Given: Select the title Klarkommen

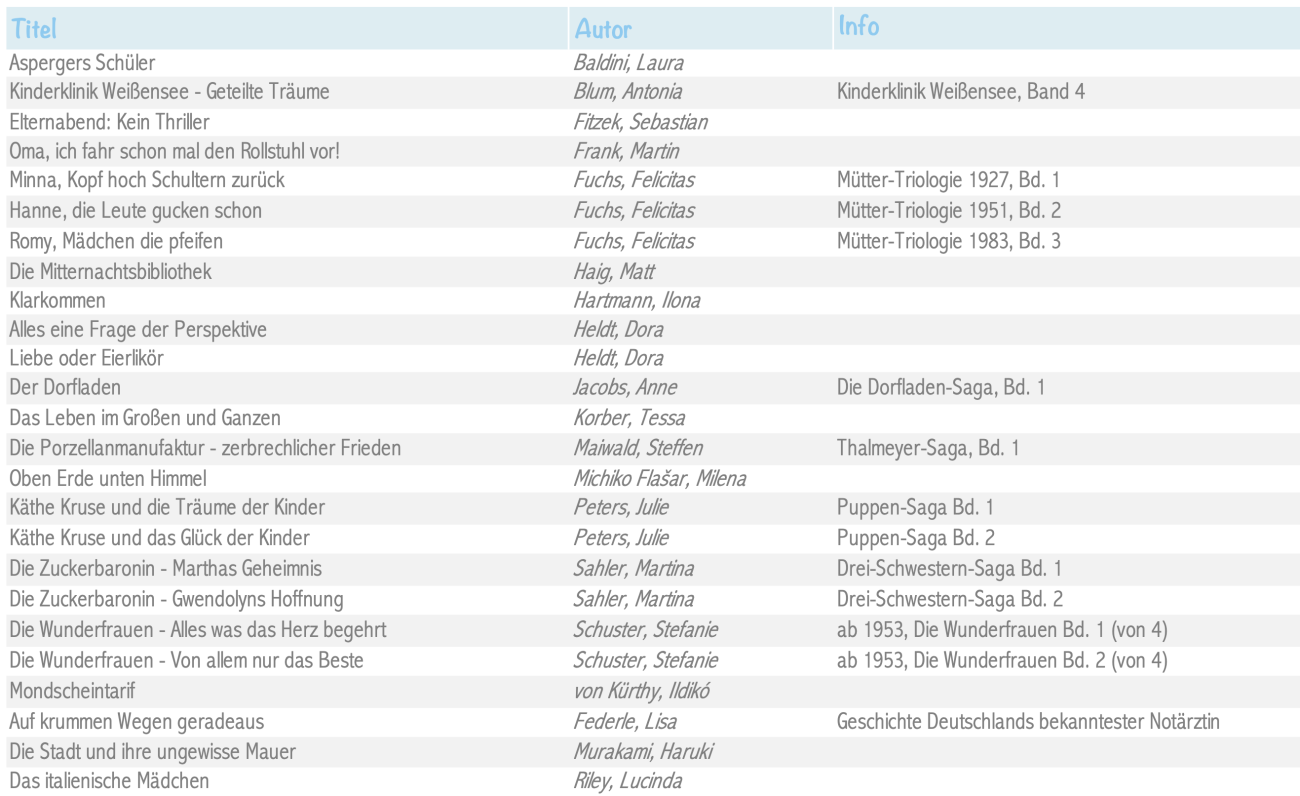Looking at the screenshot, I should tap(57, 301).
